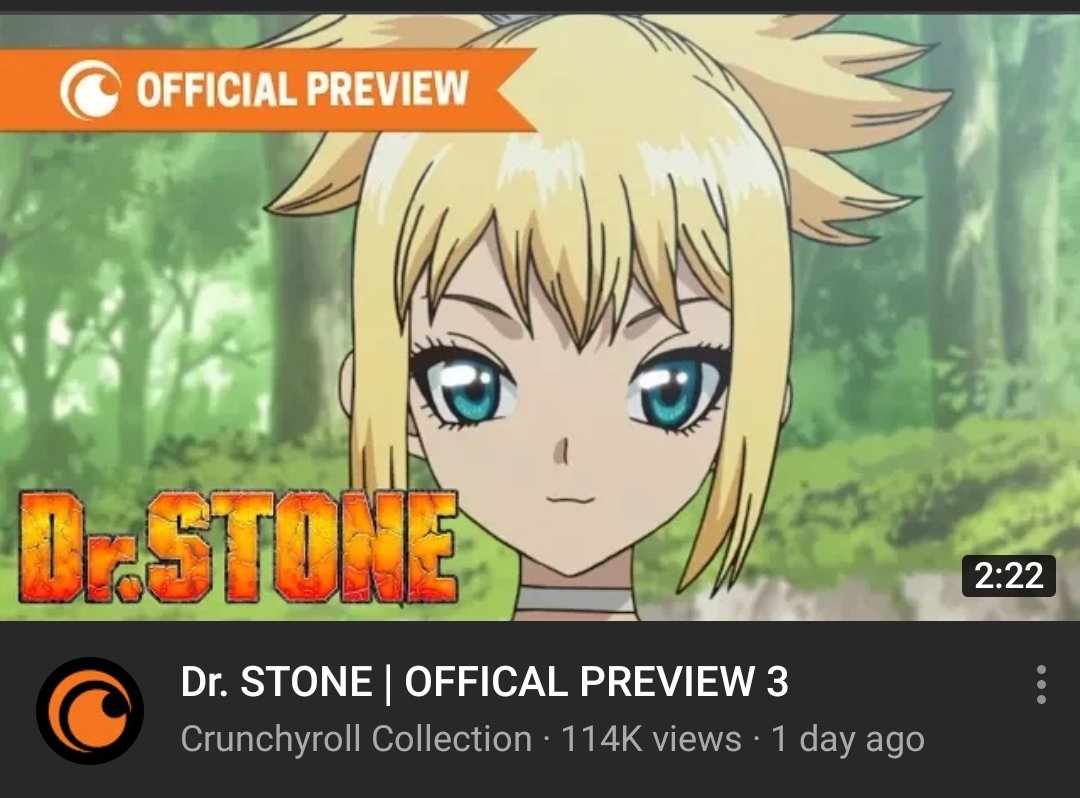
Task: Click the Crunchyroll Collection channel name
Action: coord(356,739)
